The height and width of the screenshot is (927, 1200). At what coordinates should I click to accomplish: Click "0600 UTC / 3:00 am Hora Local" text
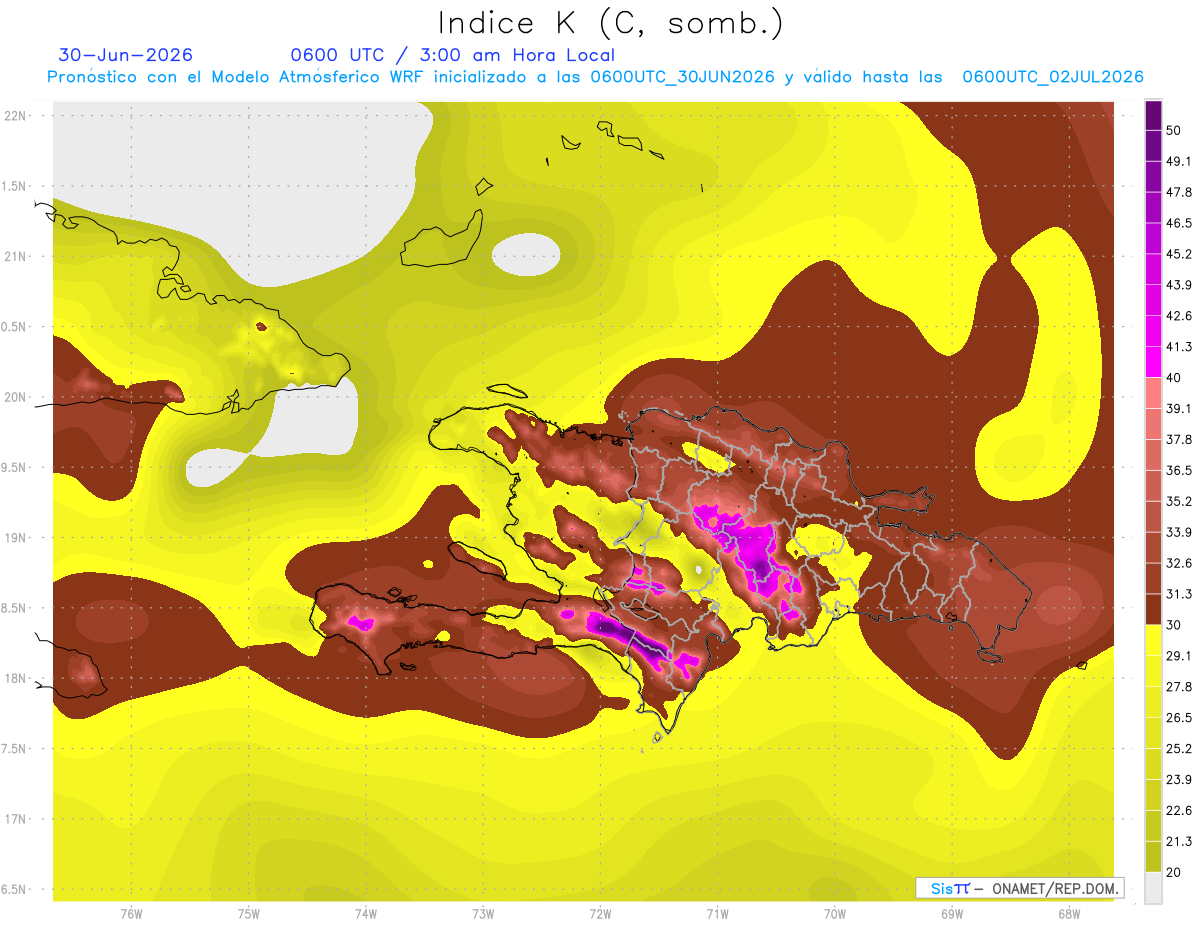(452, 55)
